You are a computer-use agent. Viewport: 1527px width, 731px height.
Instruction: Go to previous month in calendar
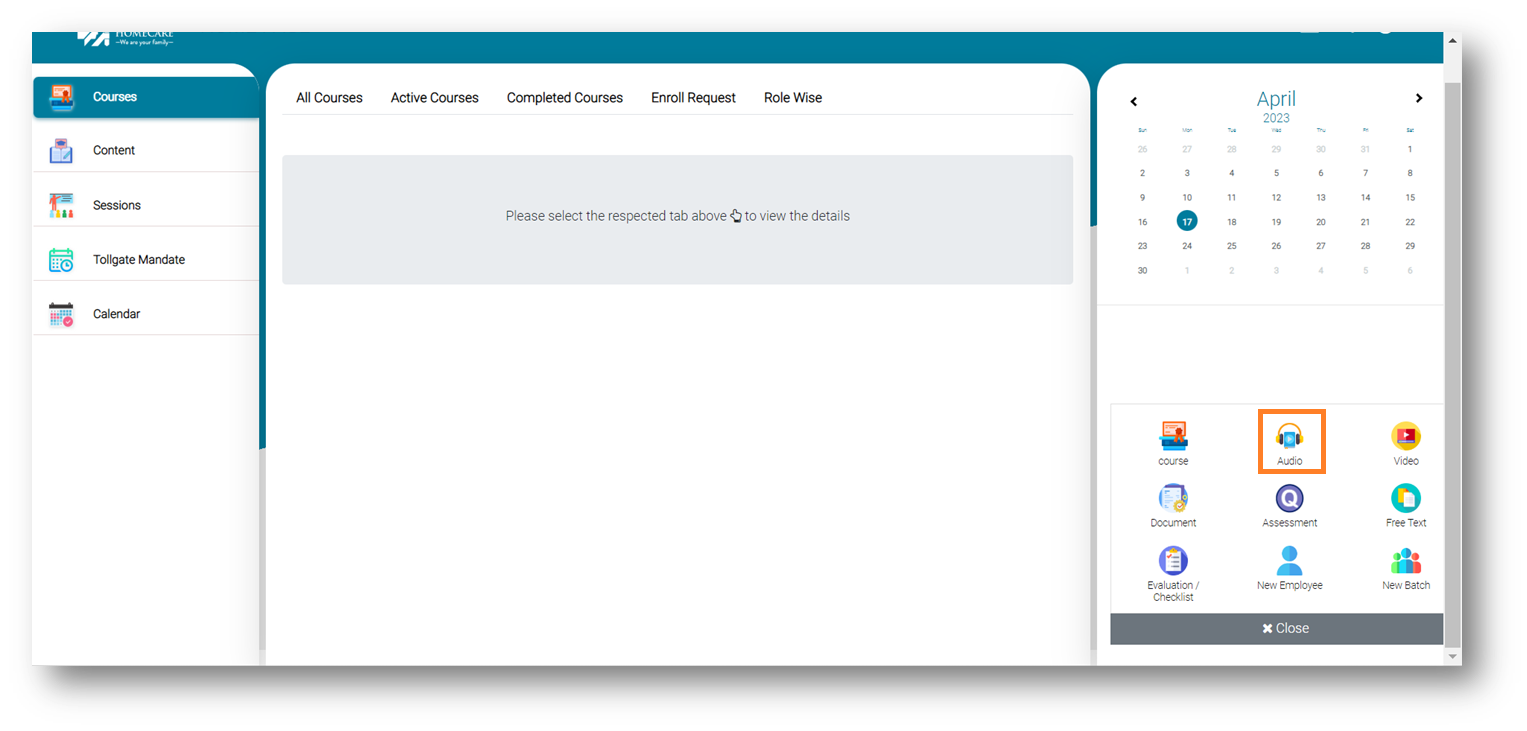(x=1134, y=101)
